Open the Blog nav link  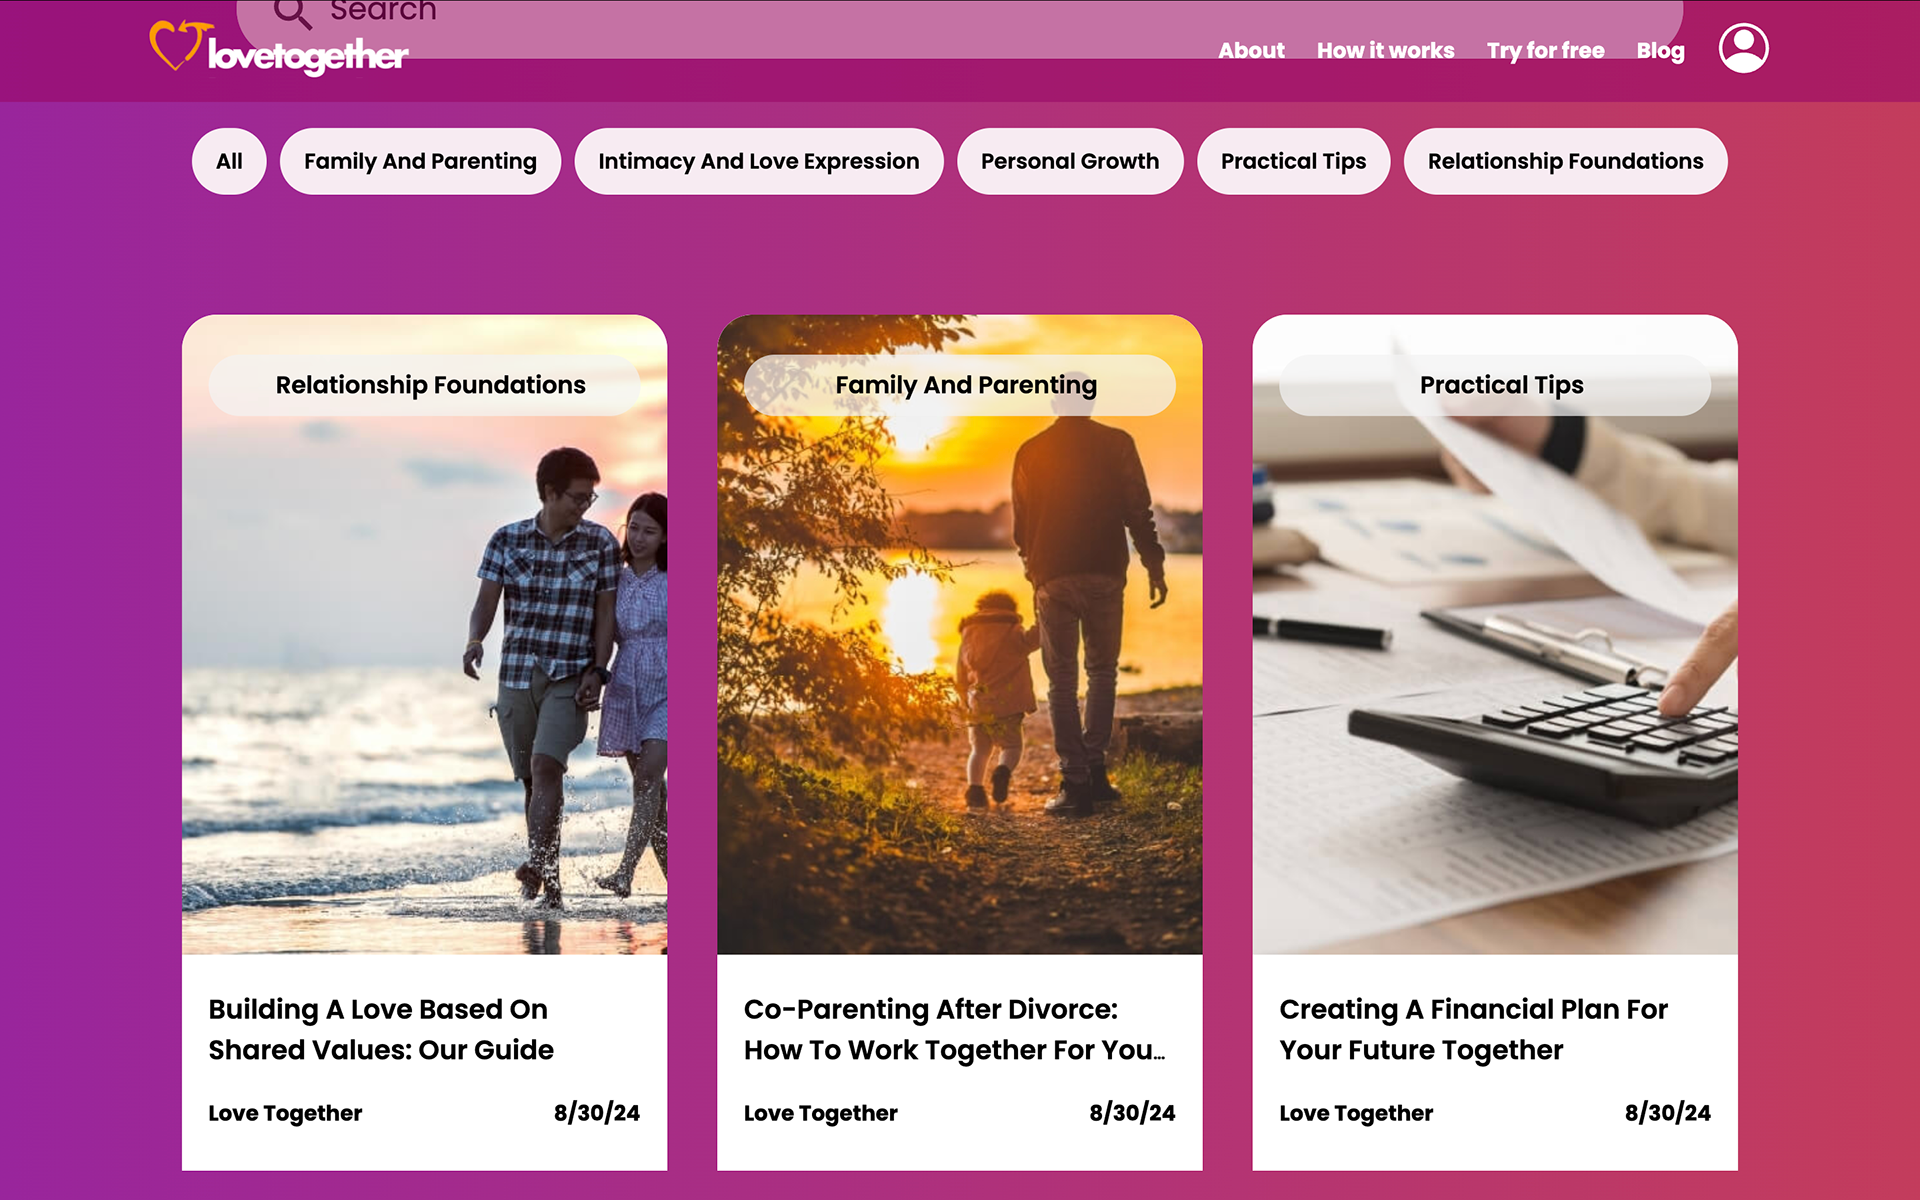click(1660, 50)
